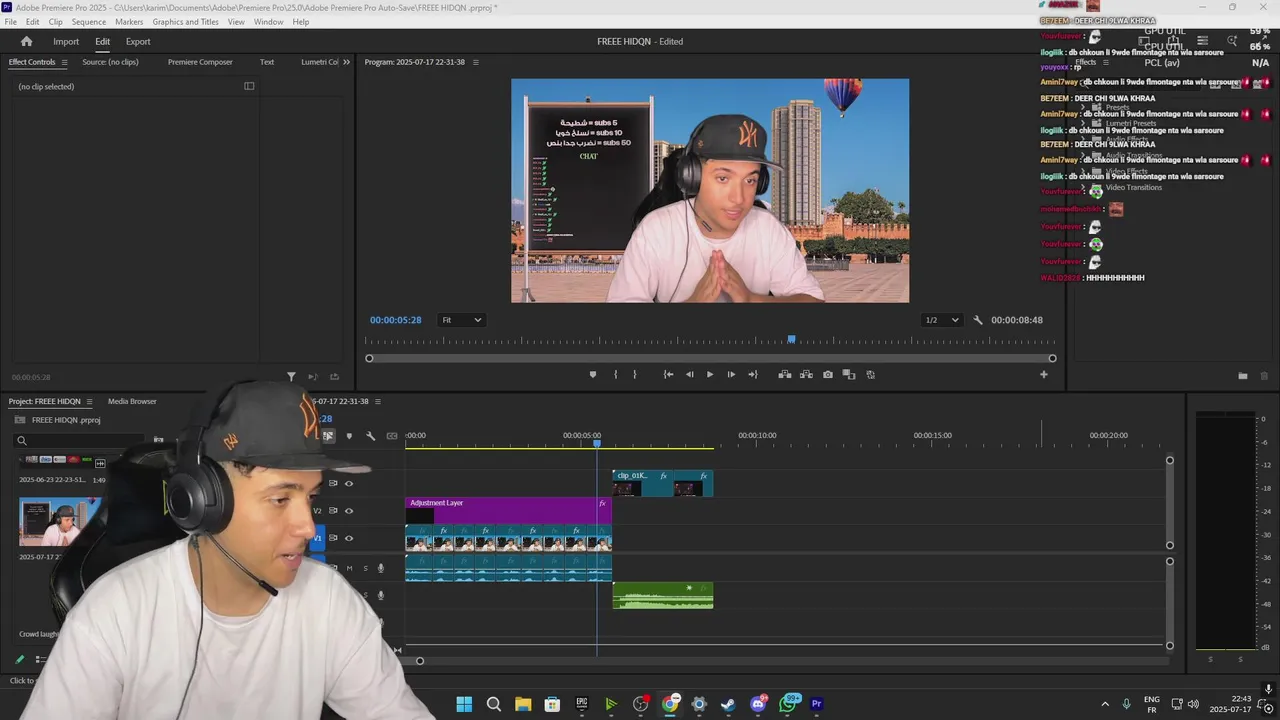Viewport: 1280px width, 720px height.
Task: Open Timeline display settings wrench
Action: click(370, 436)
